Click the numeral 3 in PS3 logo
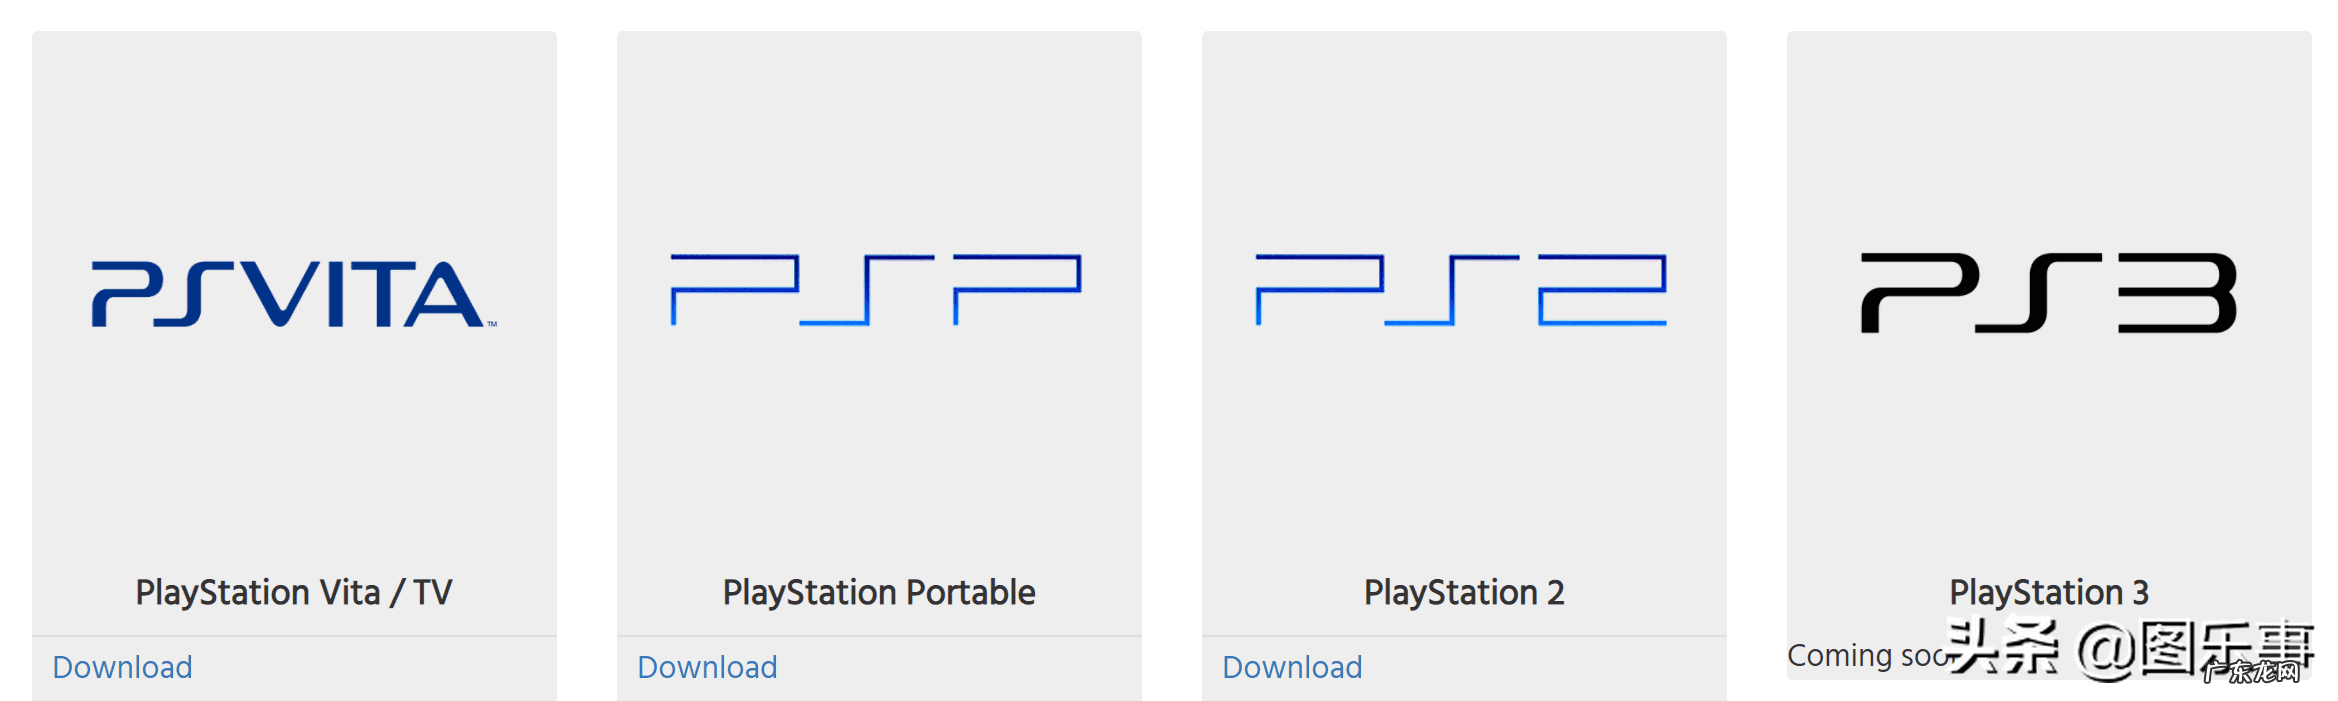The image size is (2338, 701). 2176,292
